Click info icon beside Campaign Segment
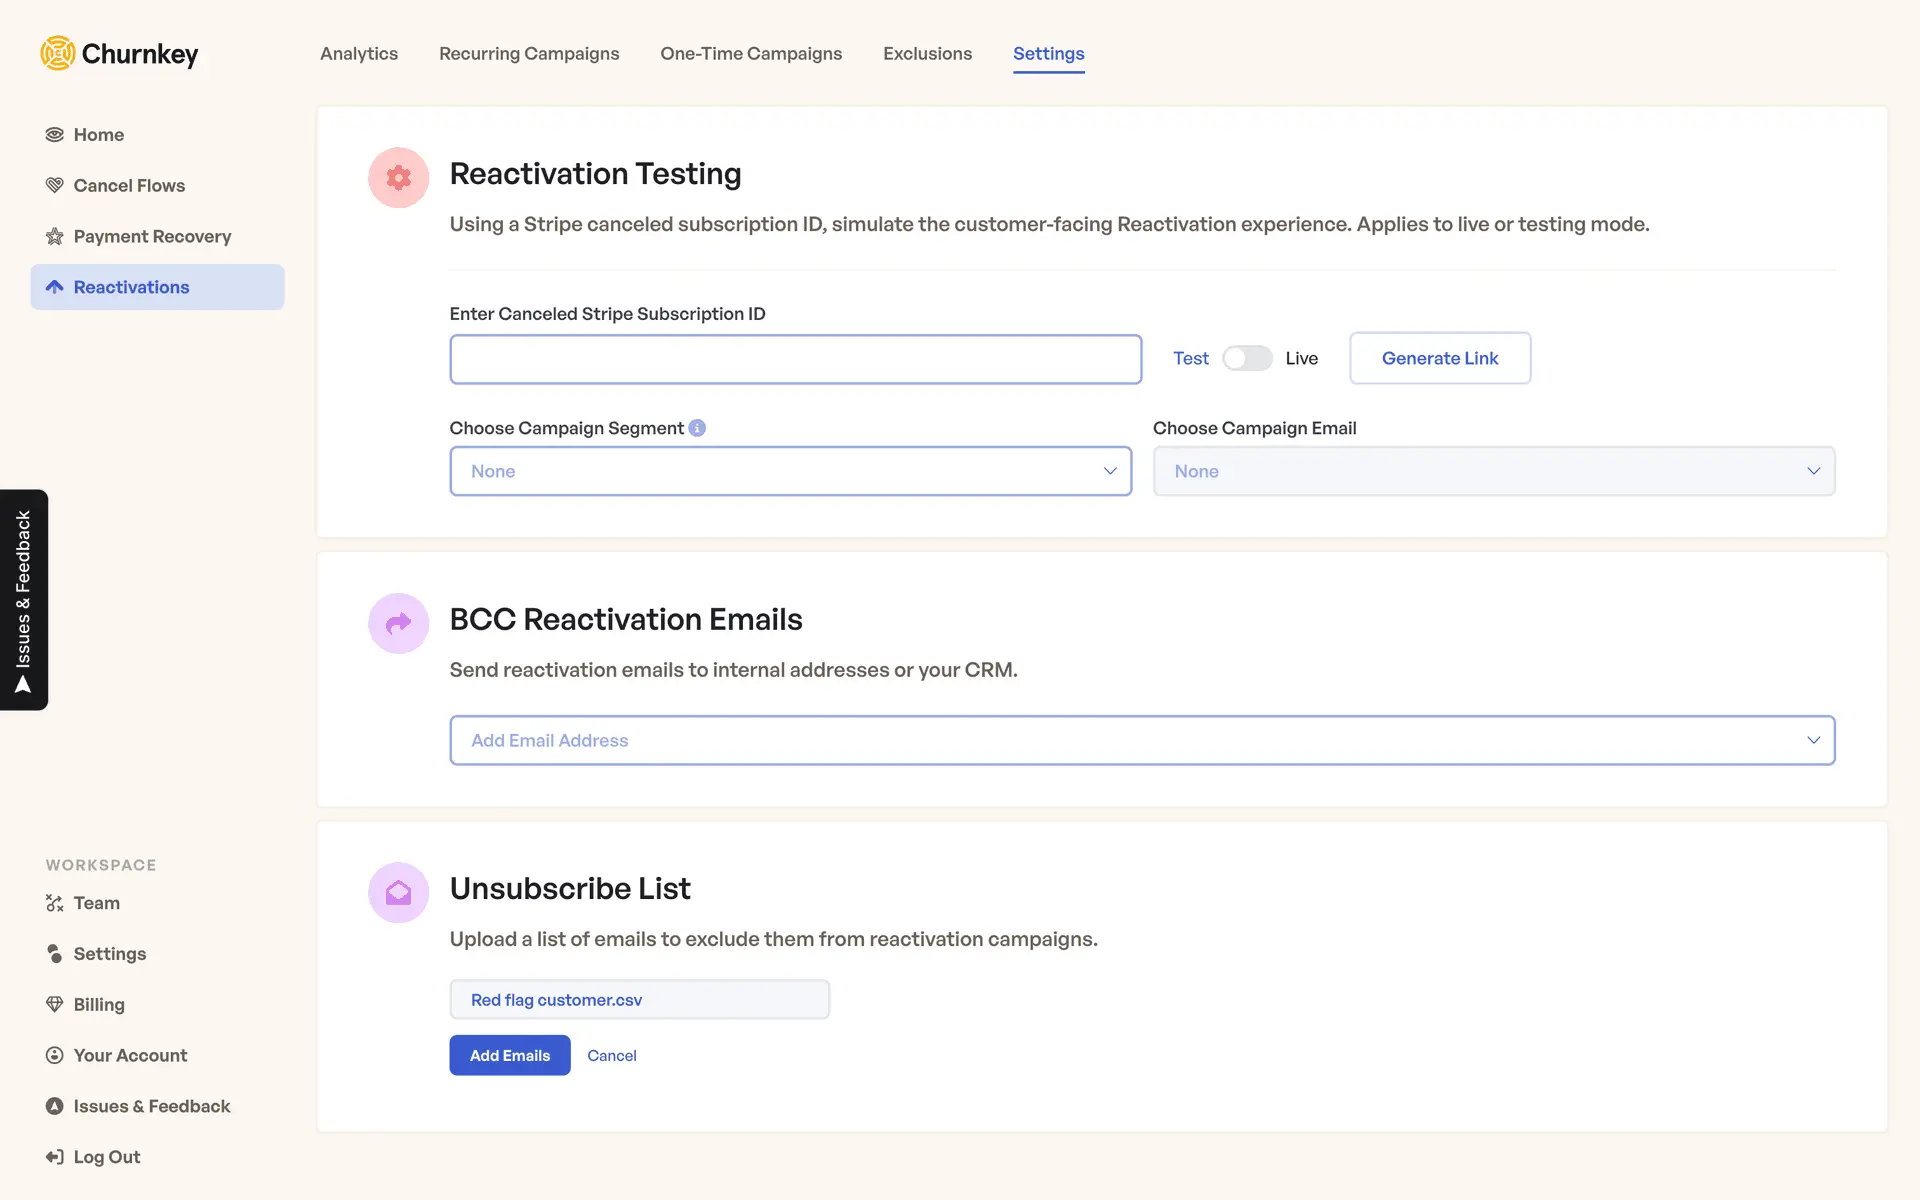This screenshot has height=1200, width=1920. point(697,428)
